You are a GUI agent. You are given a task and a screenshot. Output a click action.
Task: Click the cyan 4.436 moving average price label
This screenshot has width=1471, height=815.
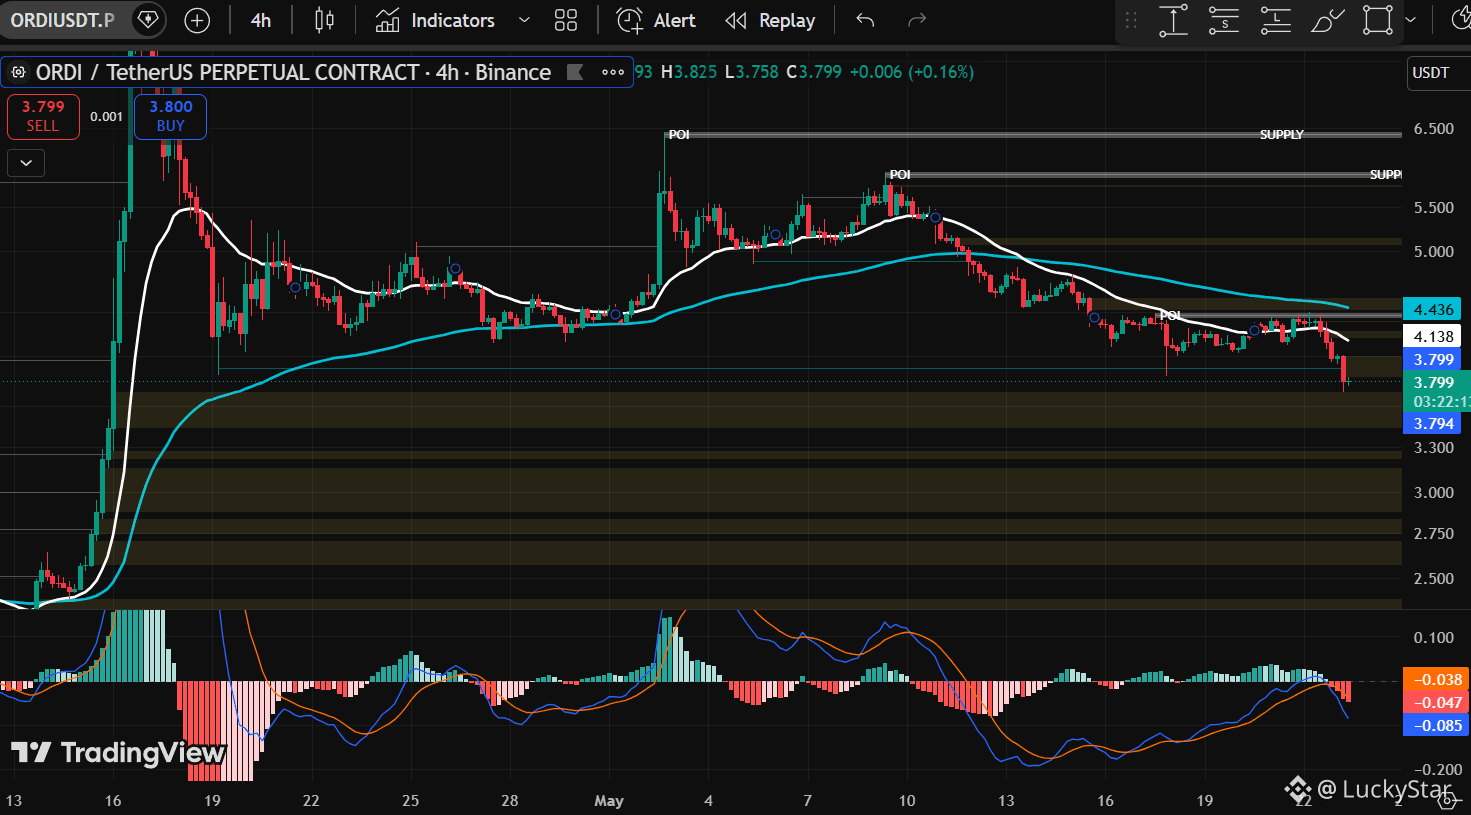tap(1433, 310)
